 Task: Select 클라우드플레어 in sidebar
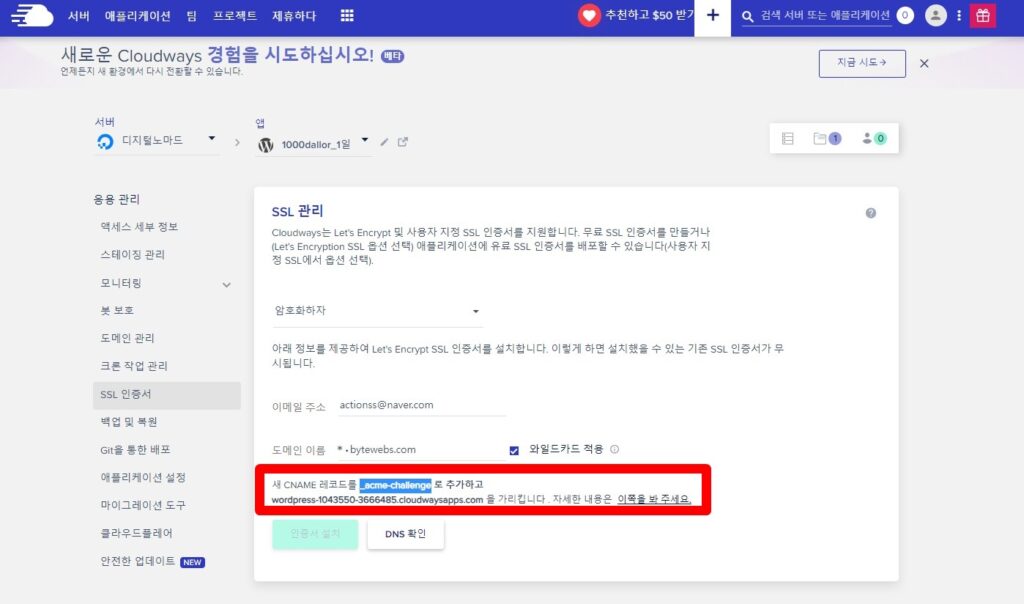(x=136, y=533)
